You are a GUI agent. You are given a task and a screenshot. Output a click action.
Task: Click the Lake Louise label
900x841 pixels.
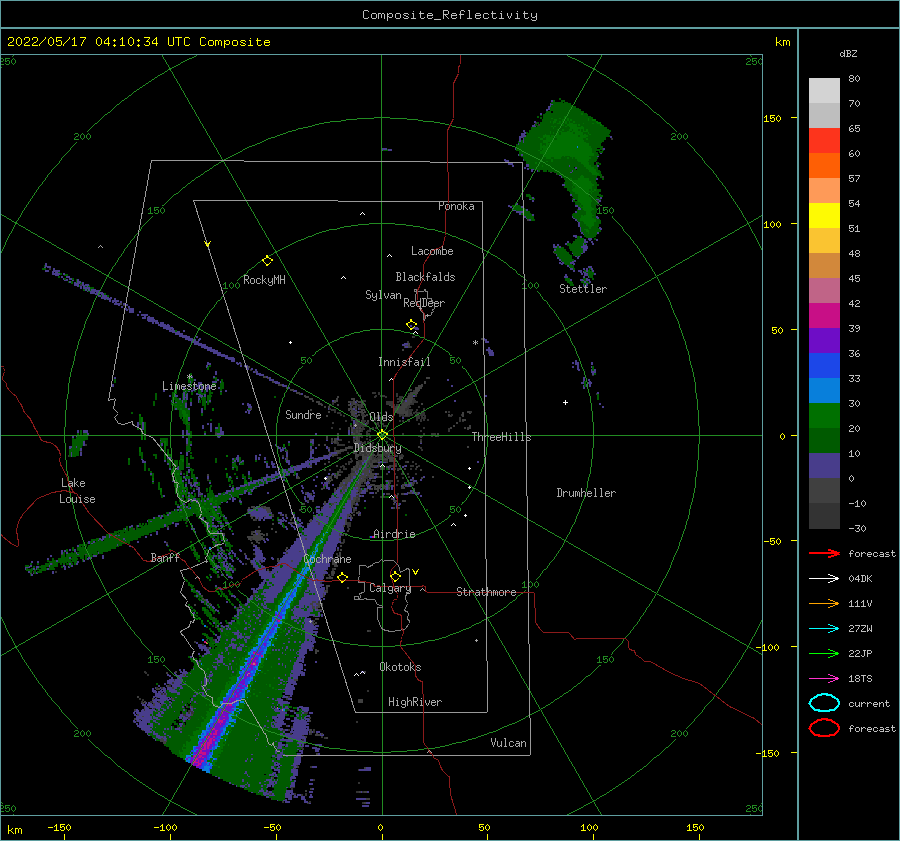coord(77,491)
